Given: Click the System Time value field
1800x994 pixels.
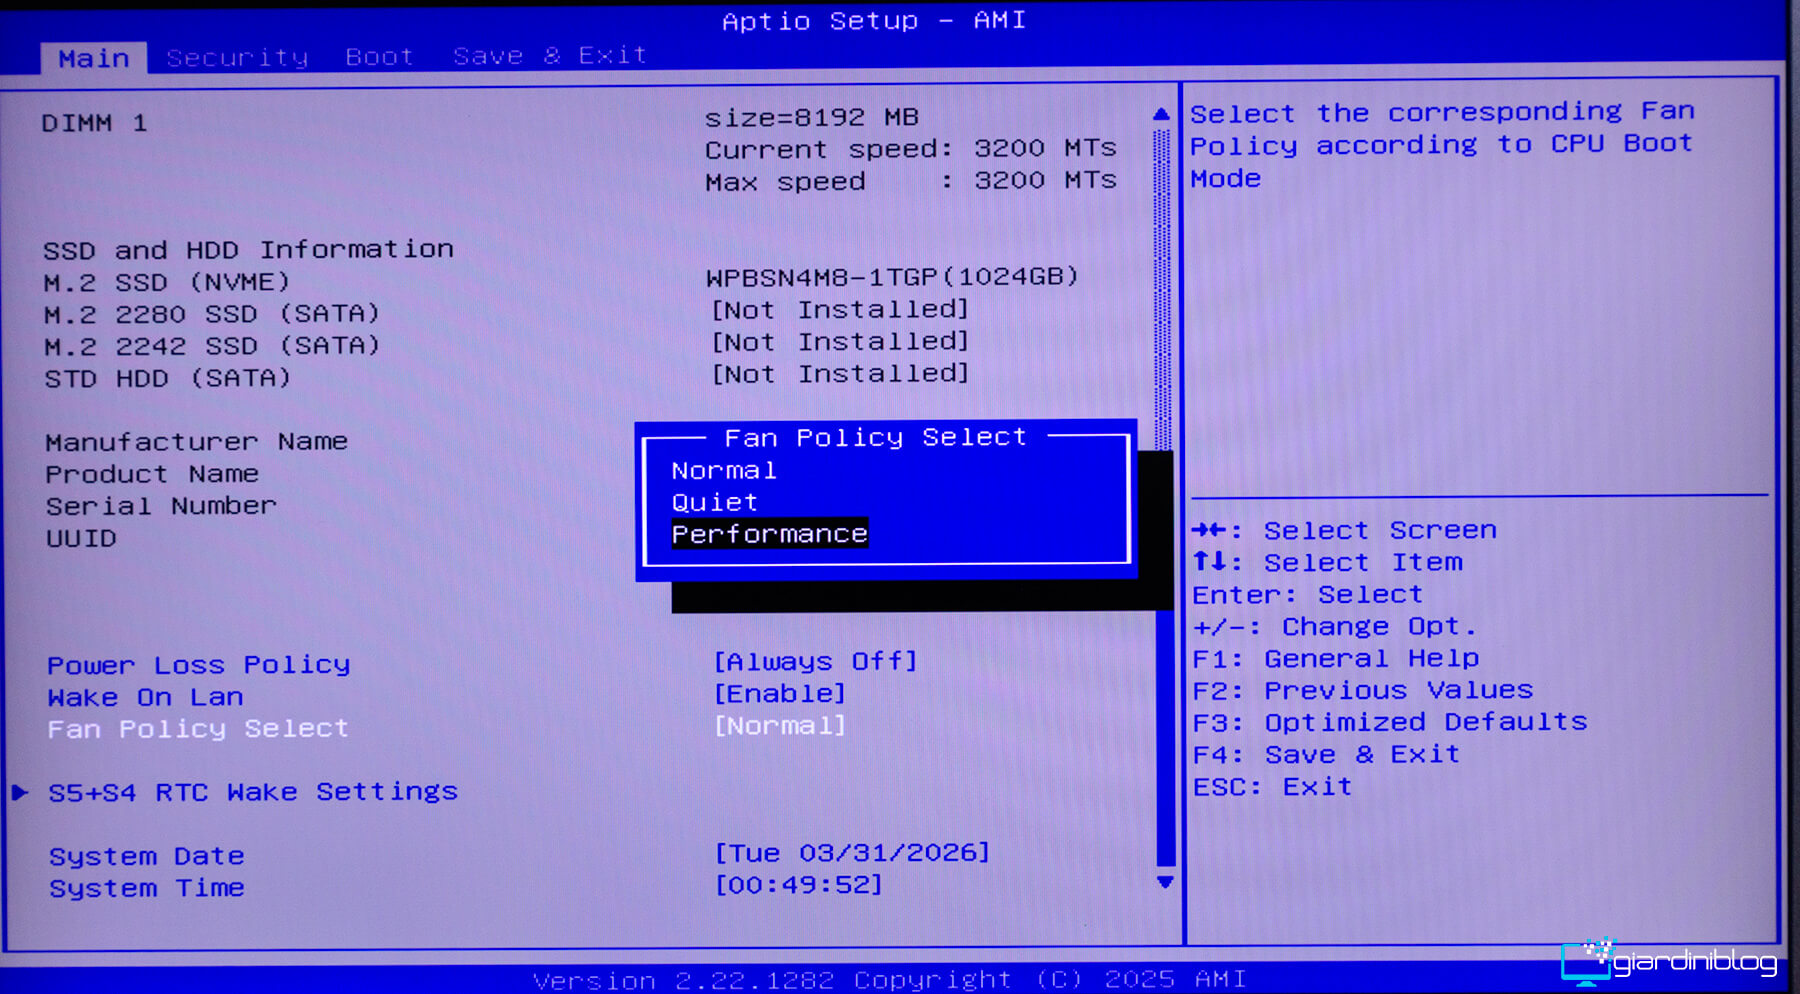Looking at the screenshot, I should tap(798, 884).
